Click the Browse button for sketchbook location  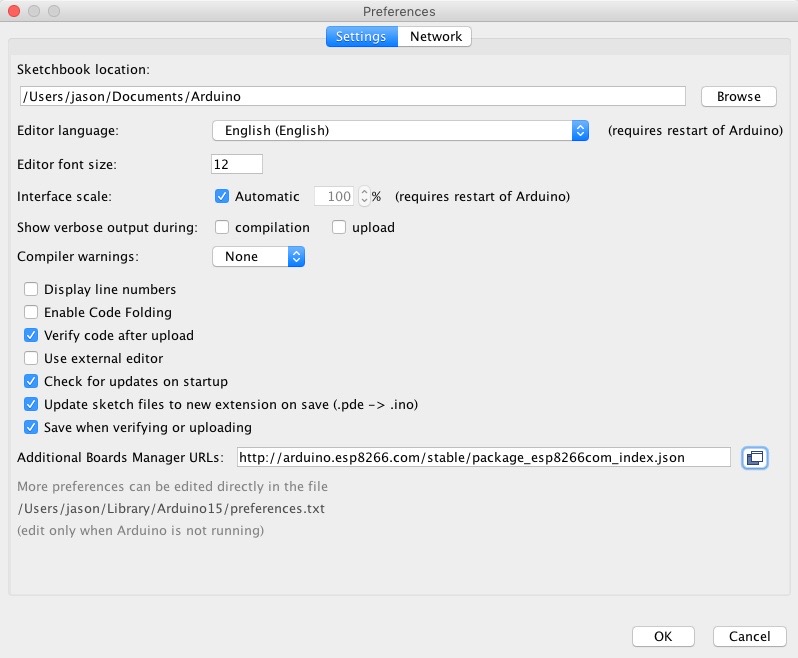click(x=738, y=97)
